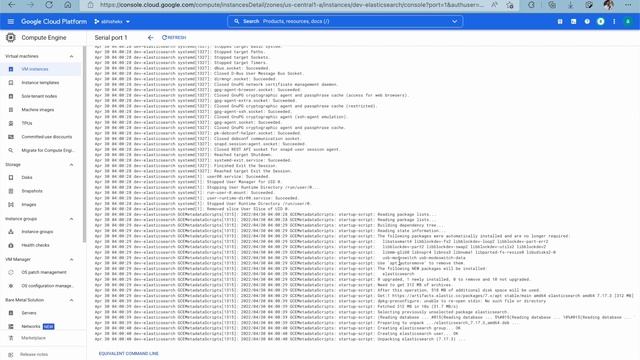Open the green account avatar
The image size is (640, 360).
click(x=628, y=21)
